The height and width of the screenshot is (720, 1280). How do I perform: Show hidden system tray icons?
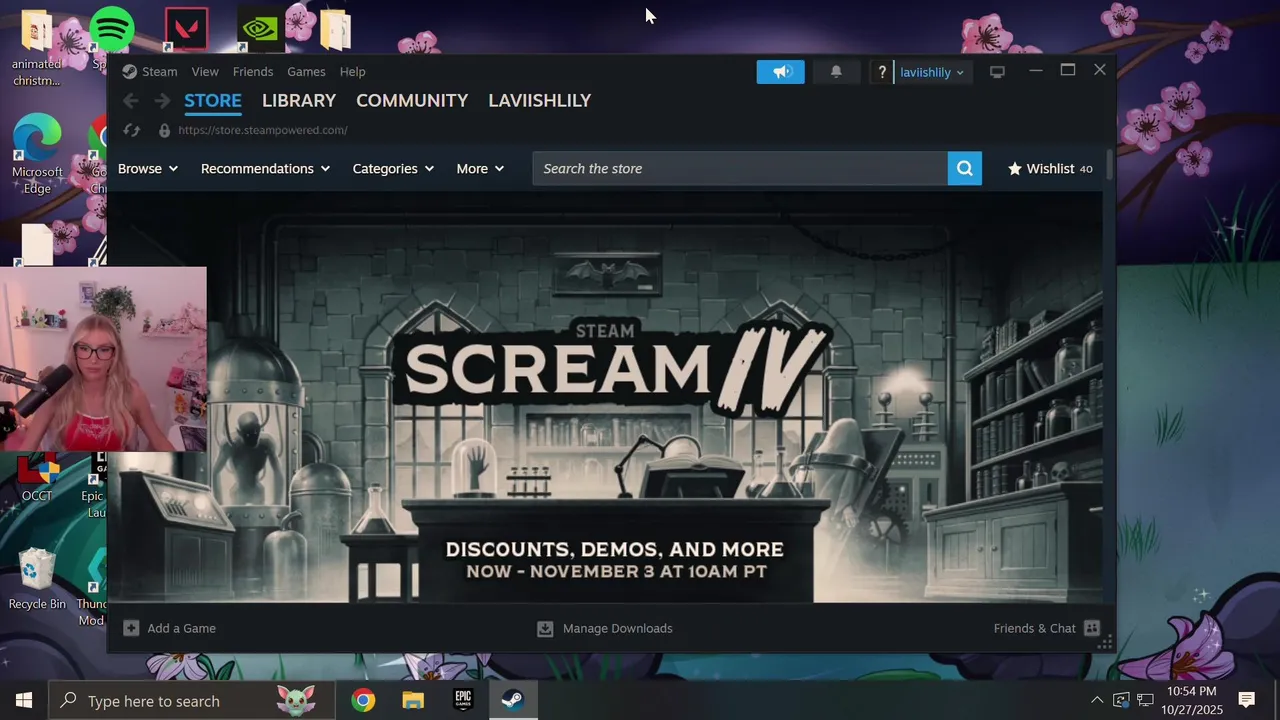click(x=1097, y=700)
